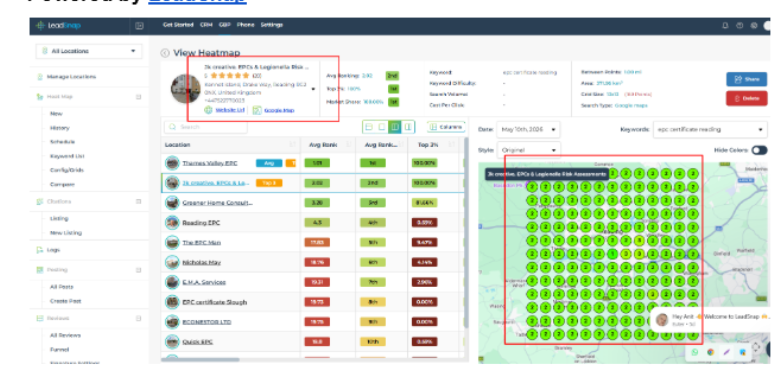This screenshot has height=370, width=772.
Task: Open the notifications bell icon
Action: (725, 26)
